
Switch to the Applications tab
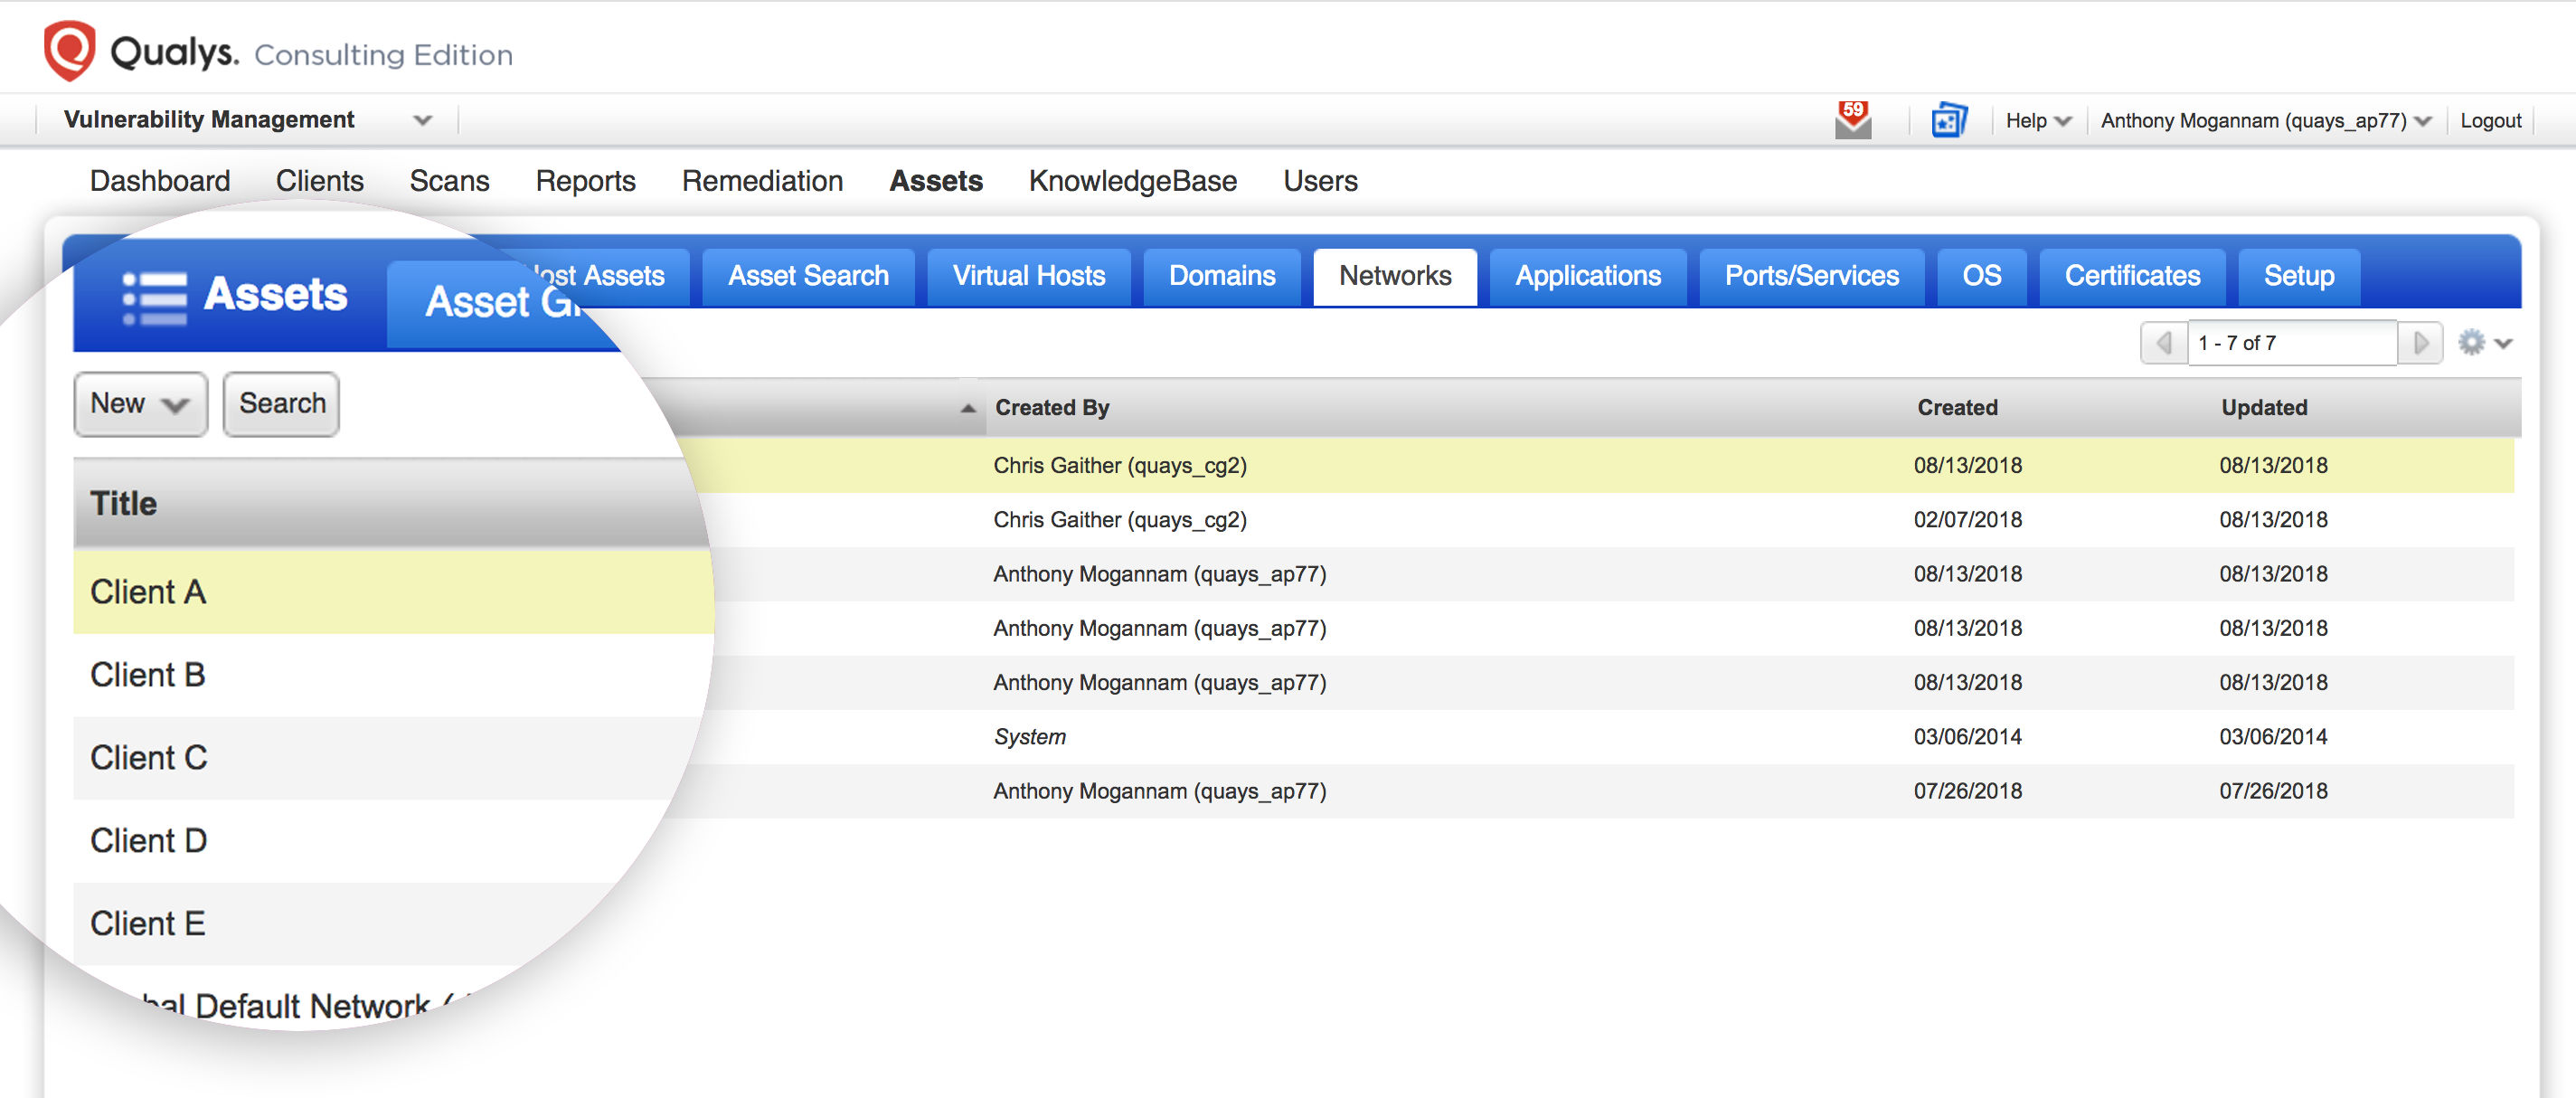1588,276
